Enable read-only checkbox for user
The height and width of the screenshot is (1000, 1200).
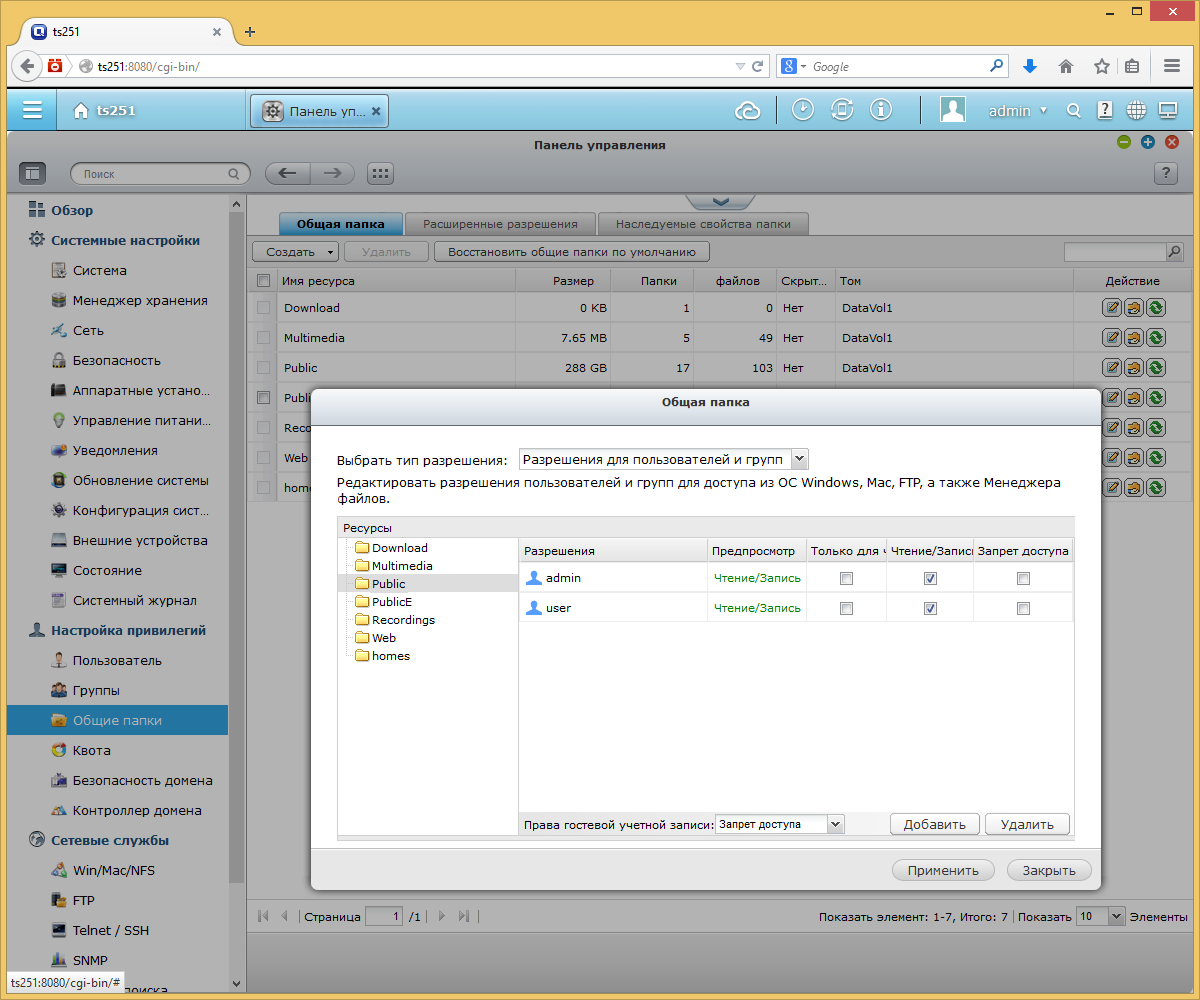pos(847,608)
